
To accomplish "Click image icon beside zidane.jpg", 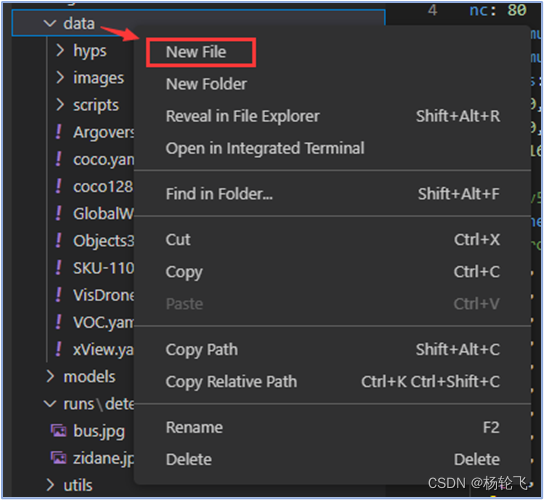I will tap(59, 458).
